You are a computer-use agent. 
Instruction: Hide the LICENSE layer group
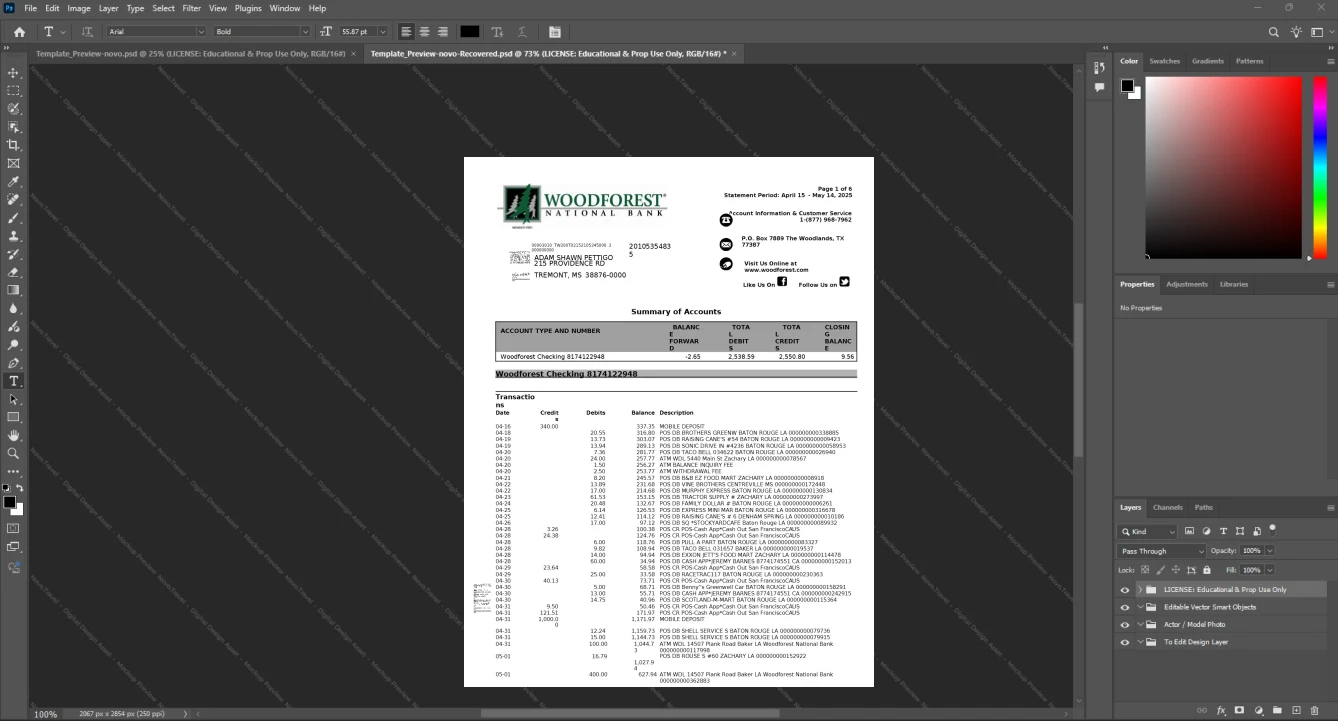coord(1125,590)
